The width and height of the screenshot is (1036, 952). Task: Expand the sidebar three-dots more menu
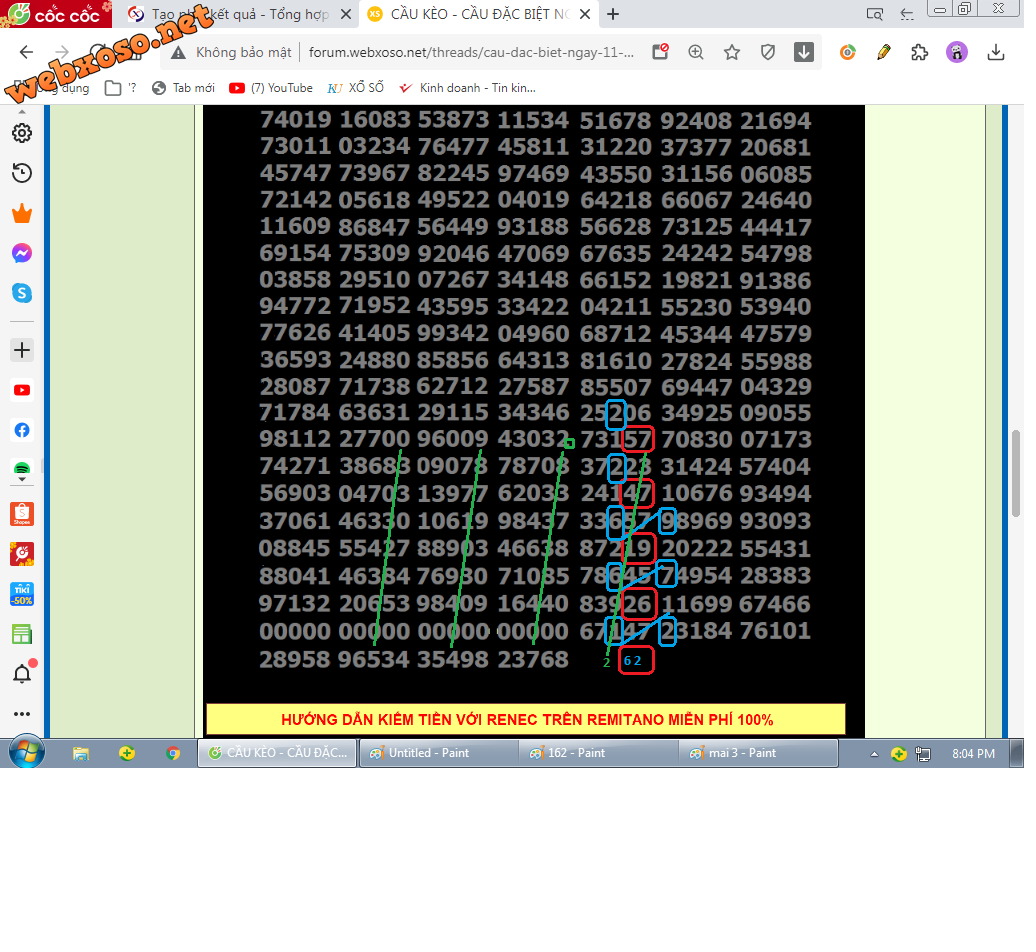coord(22,714)
